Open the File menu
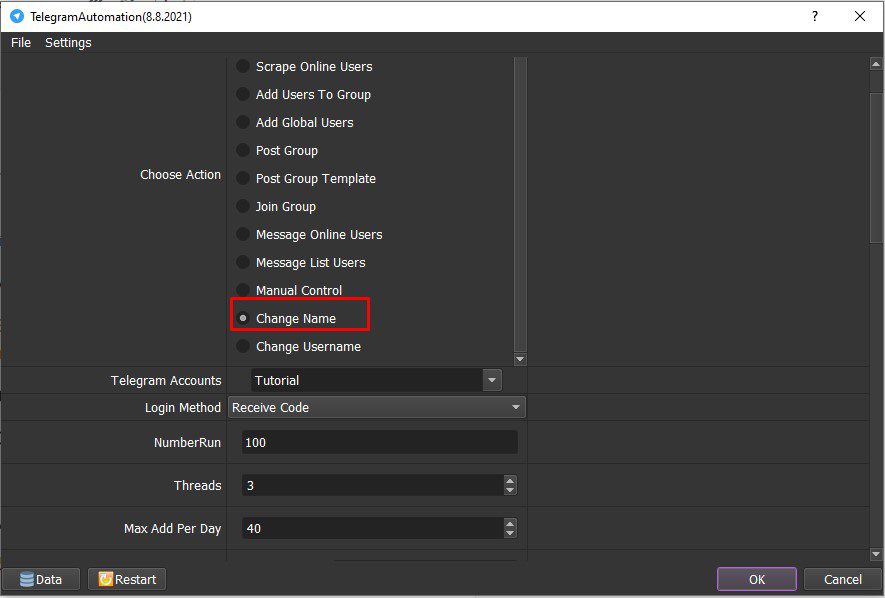 click(x=21, y=42)
